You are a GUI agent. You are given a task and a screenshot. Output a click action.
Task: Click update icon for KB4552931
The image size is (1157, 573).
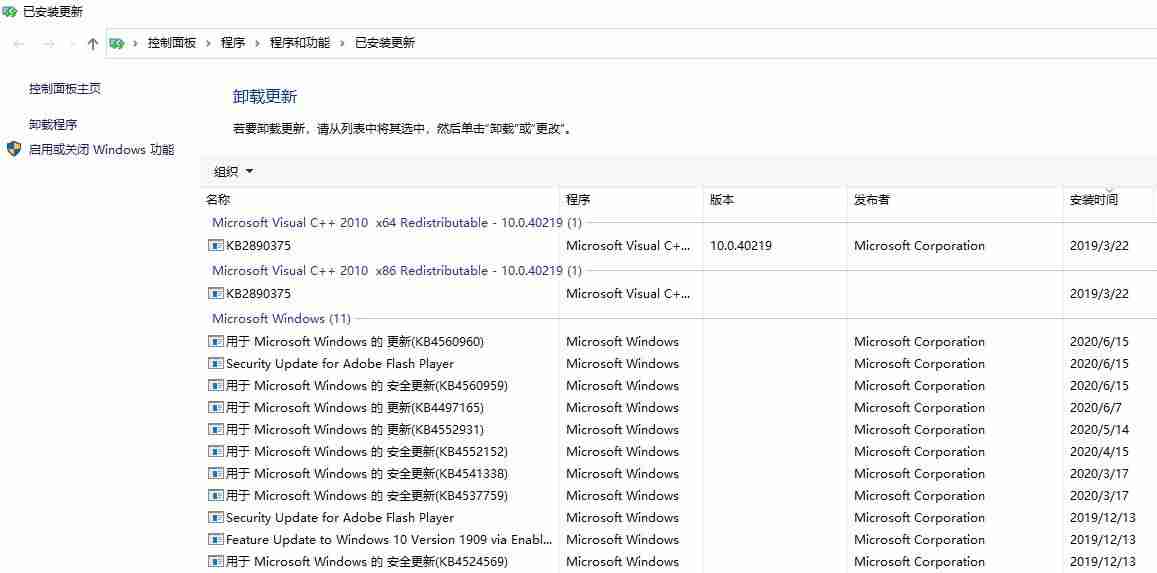coord(215,429)
